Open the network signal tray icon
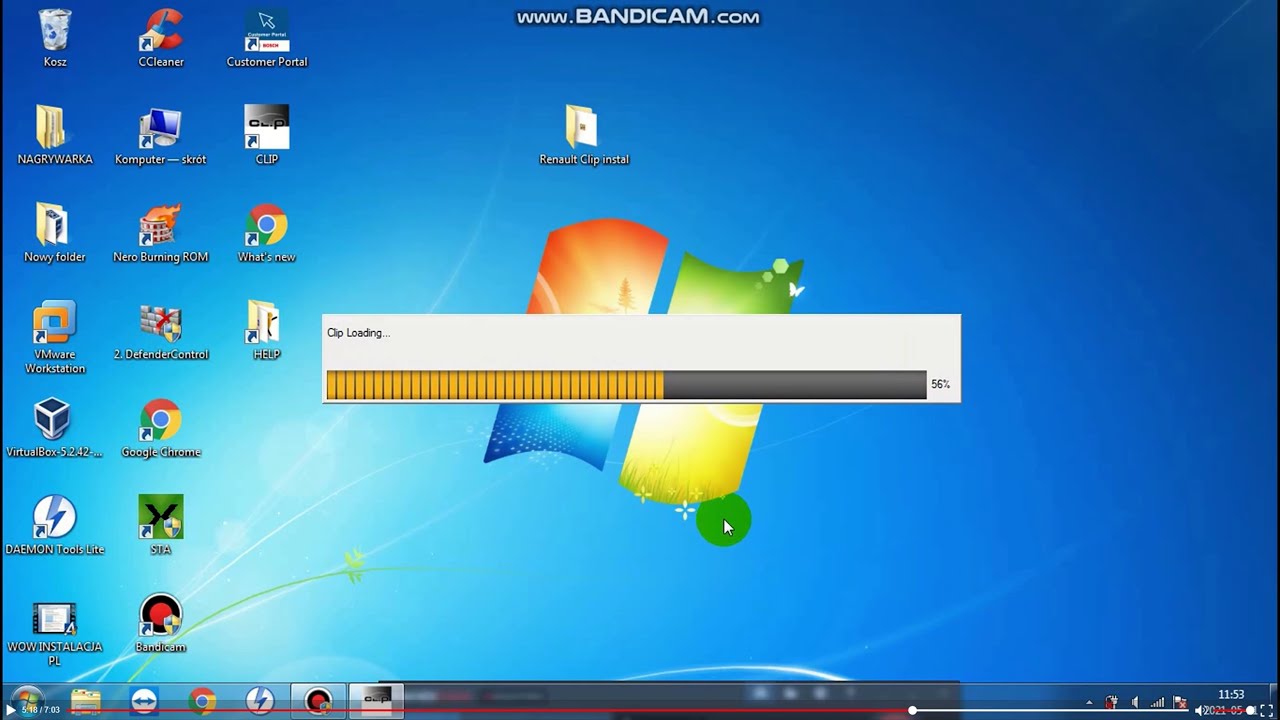Screen dimensions: 1280x720 [x=1157, y=702]
